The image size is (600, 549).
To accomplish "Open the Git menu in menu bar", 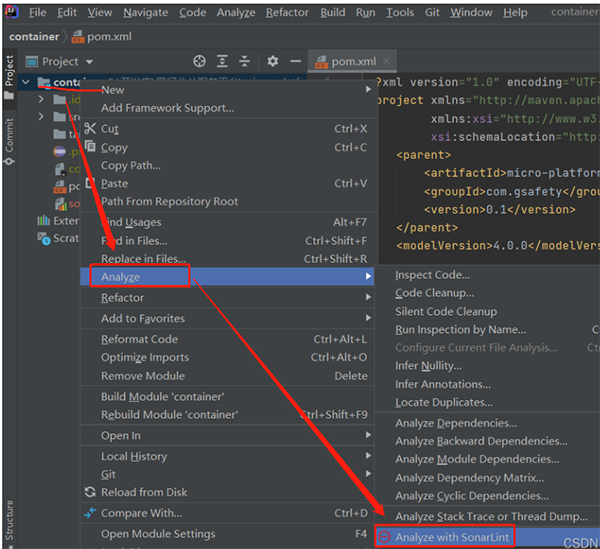I will click(x=432, y=13).
